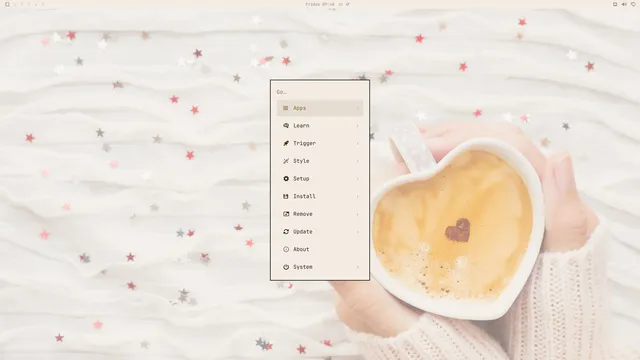Expand the Setup submenu chevron

click(358, 179)
